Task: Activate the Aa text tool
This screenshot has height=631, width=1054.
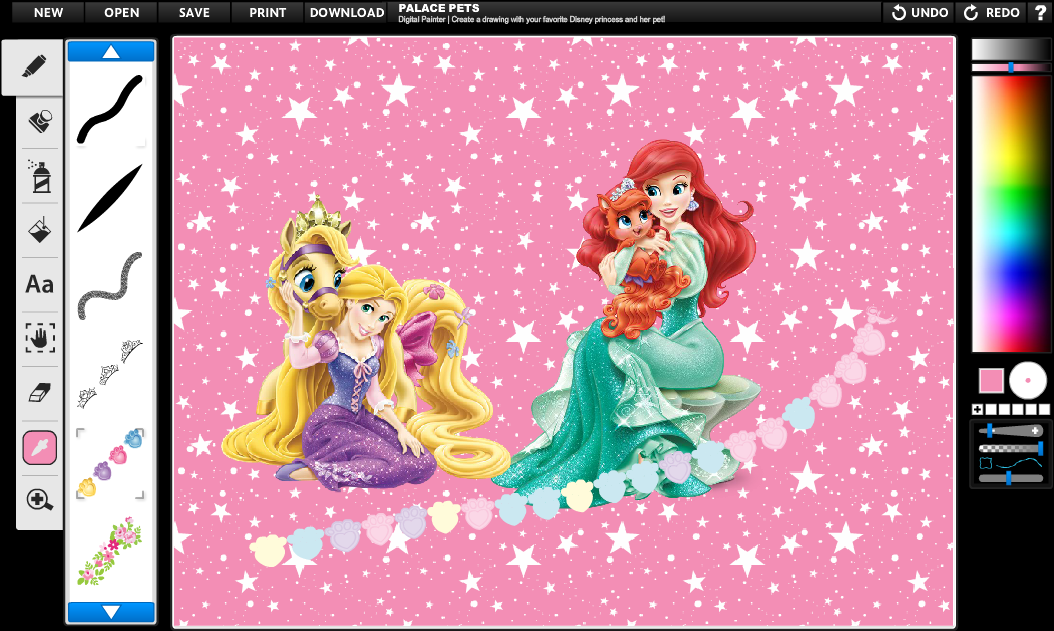Action: [40, 284]
